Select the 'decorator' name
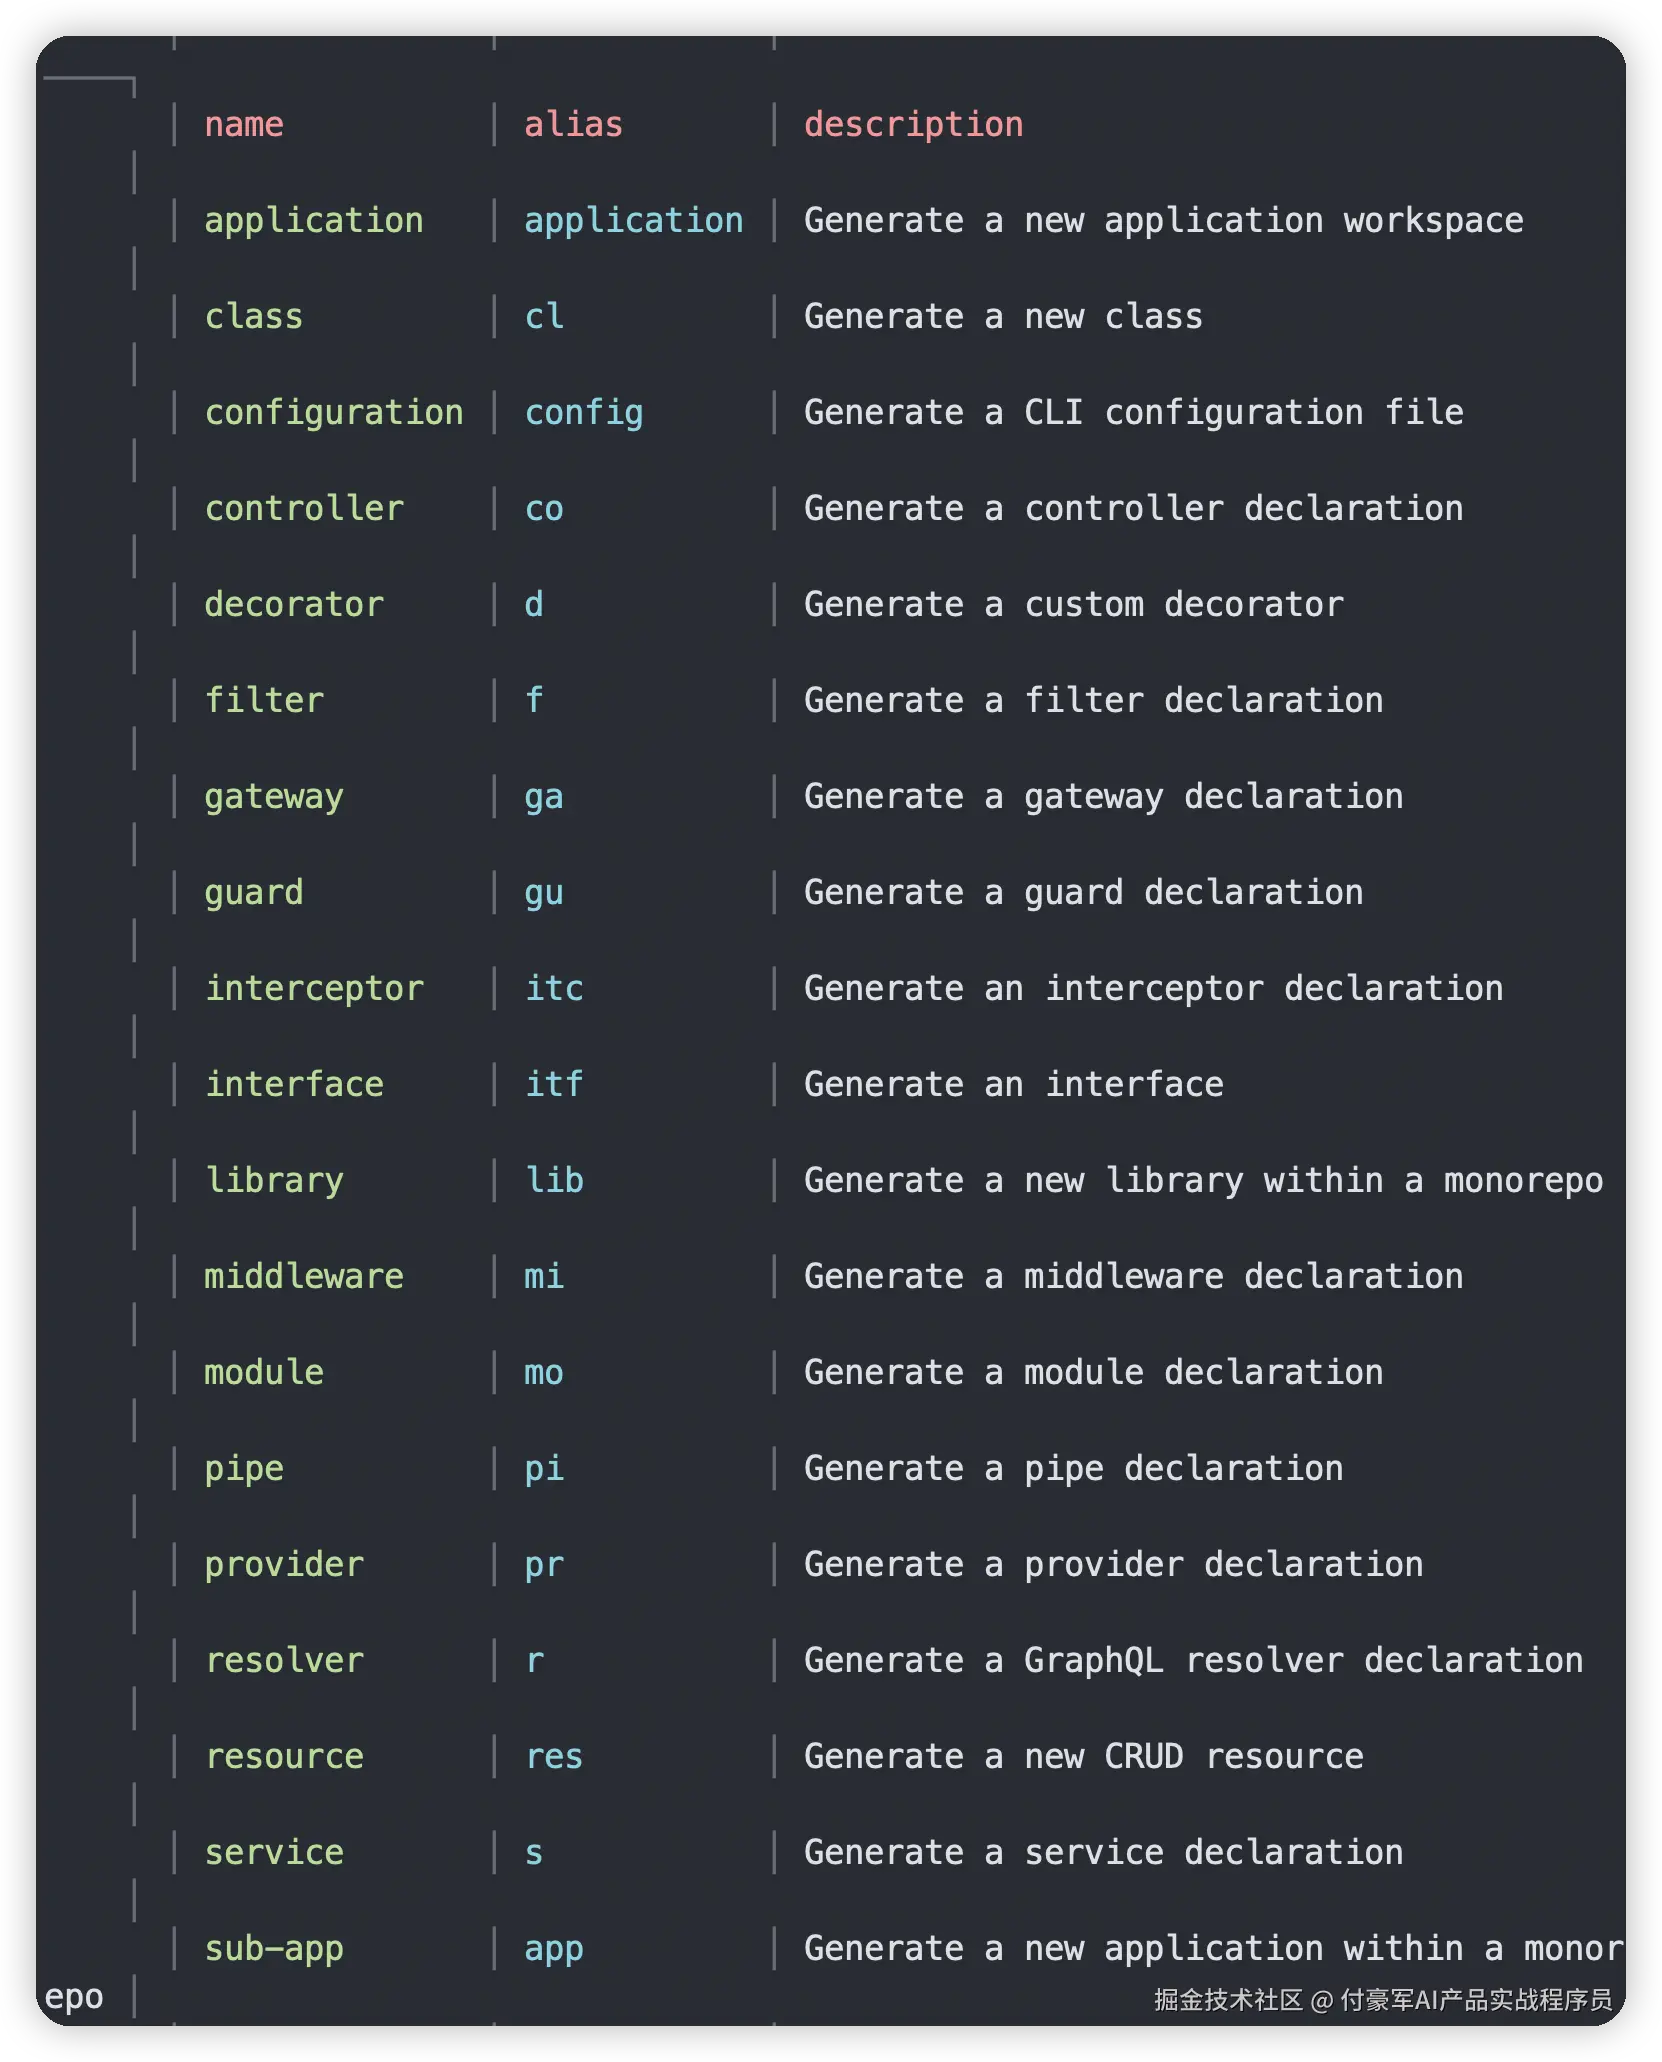 point(294,604)
